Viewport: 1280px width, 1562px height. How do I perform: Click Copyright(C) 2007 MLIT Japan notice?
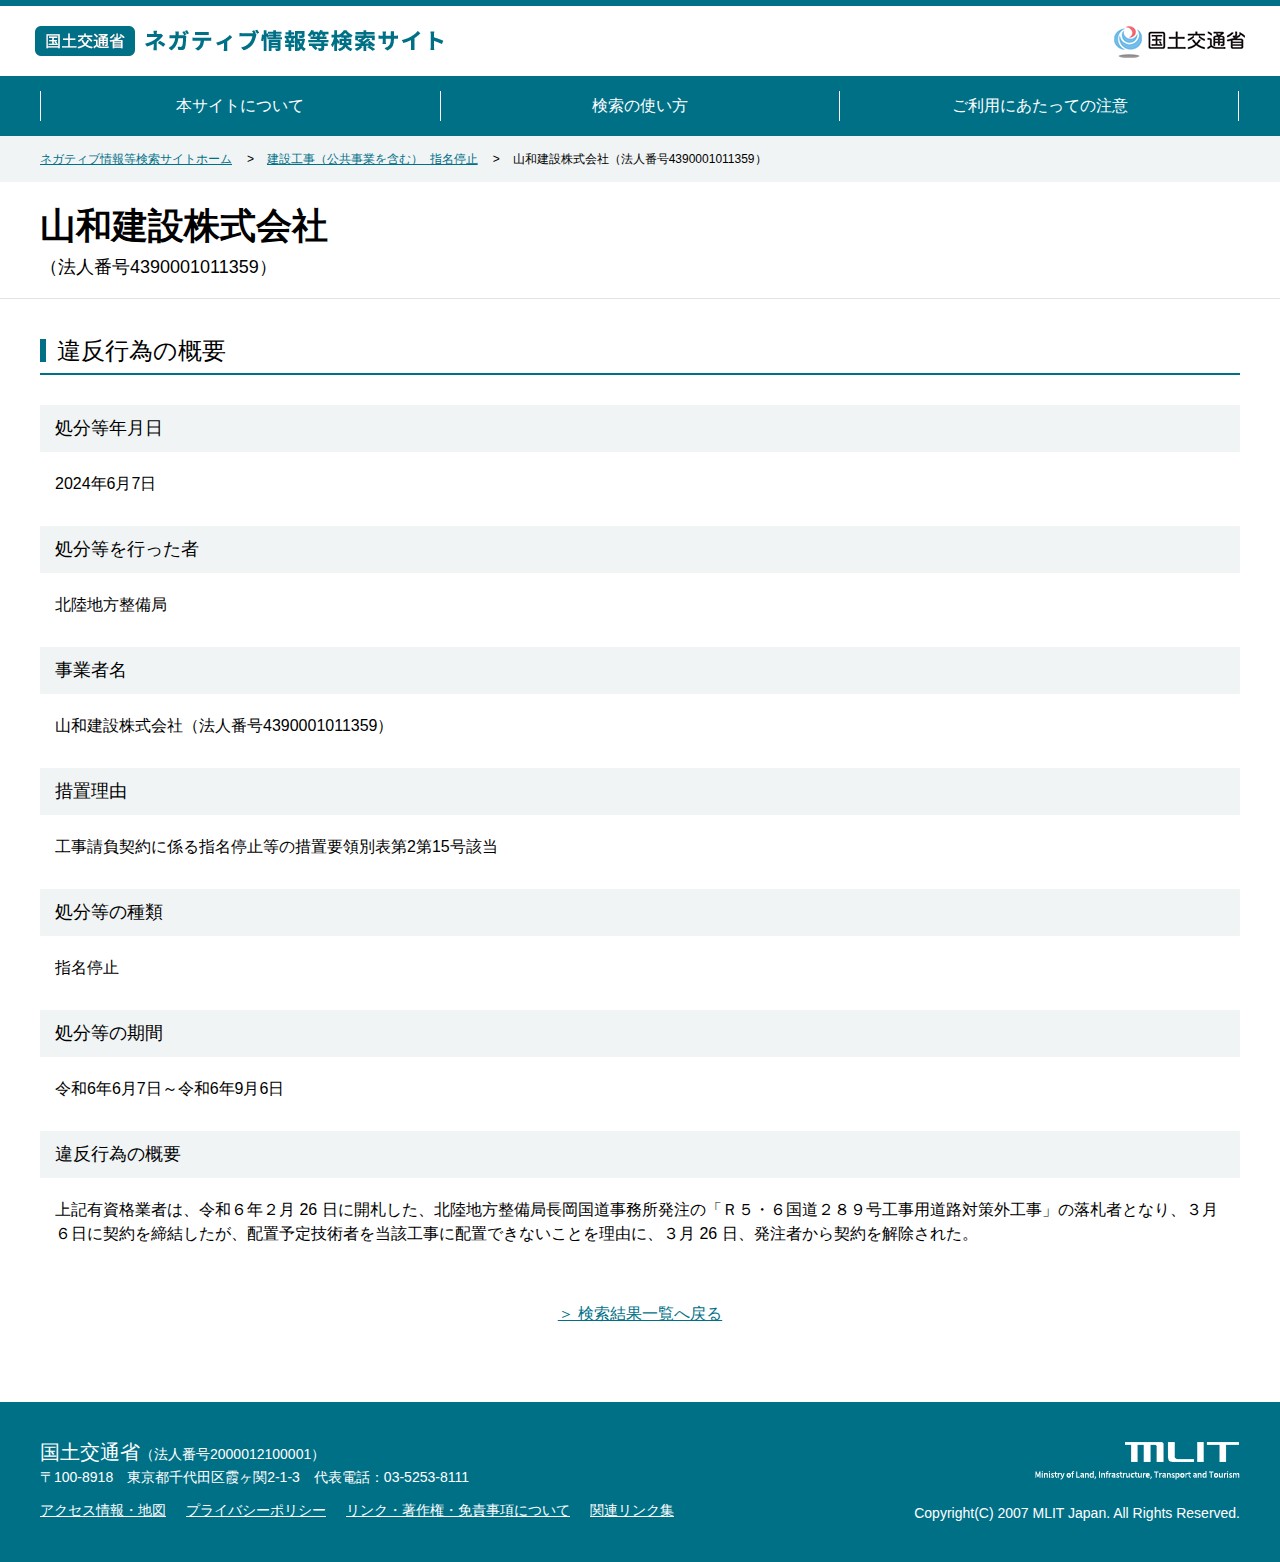[x=1077, y=1514]
